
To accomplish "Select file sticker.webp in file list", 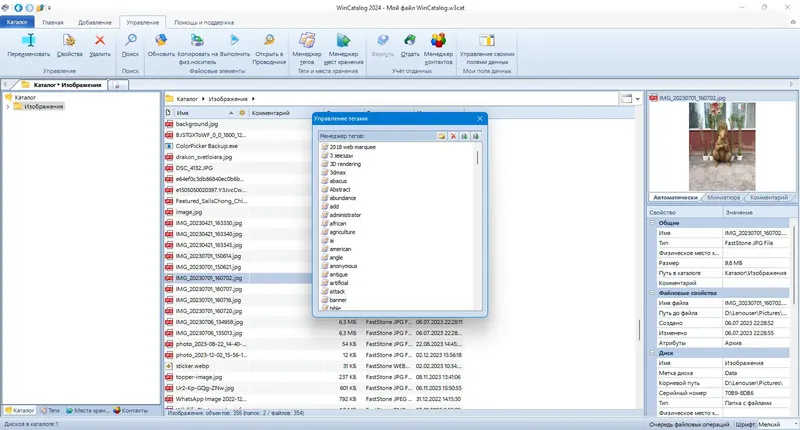I will tap(192, 366).
